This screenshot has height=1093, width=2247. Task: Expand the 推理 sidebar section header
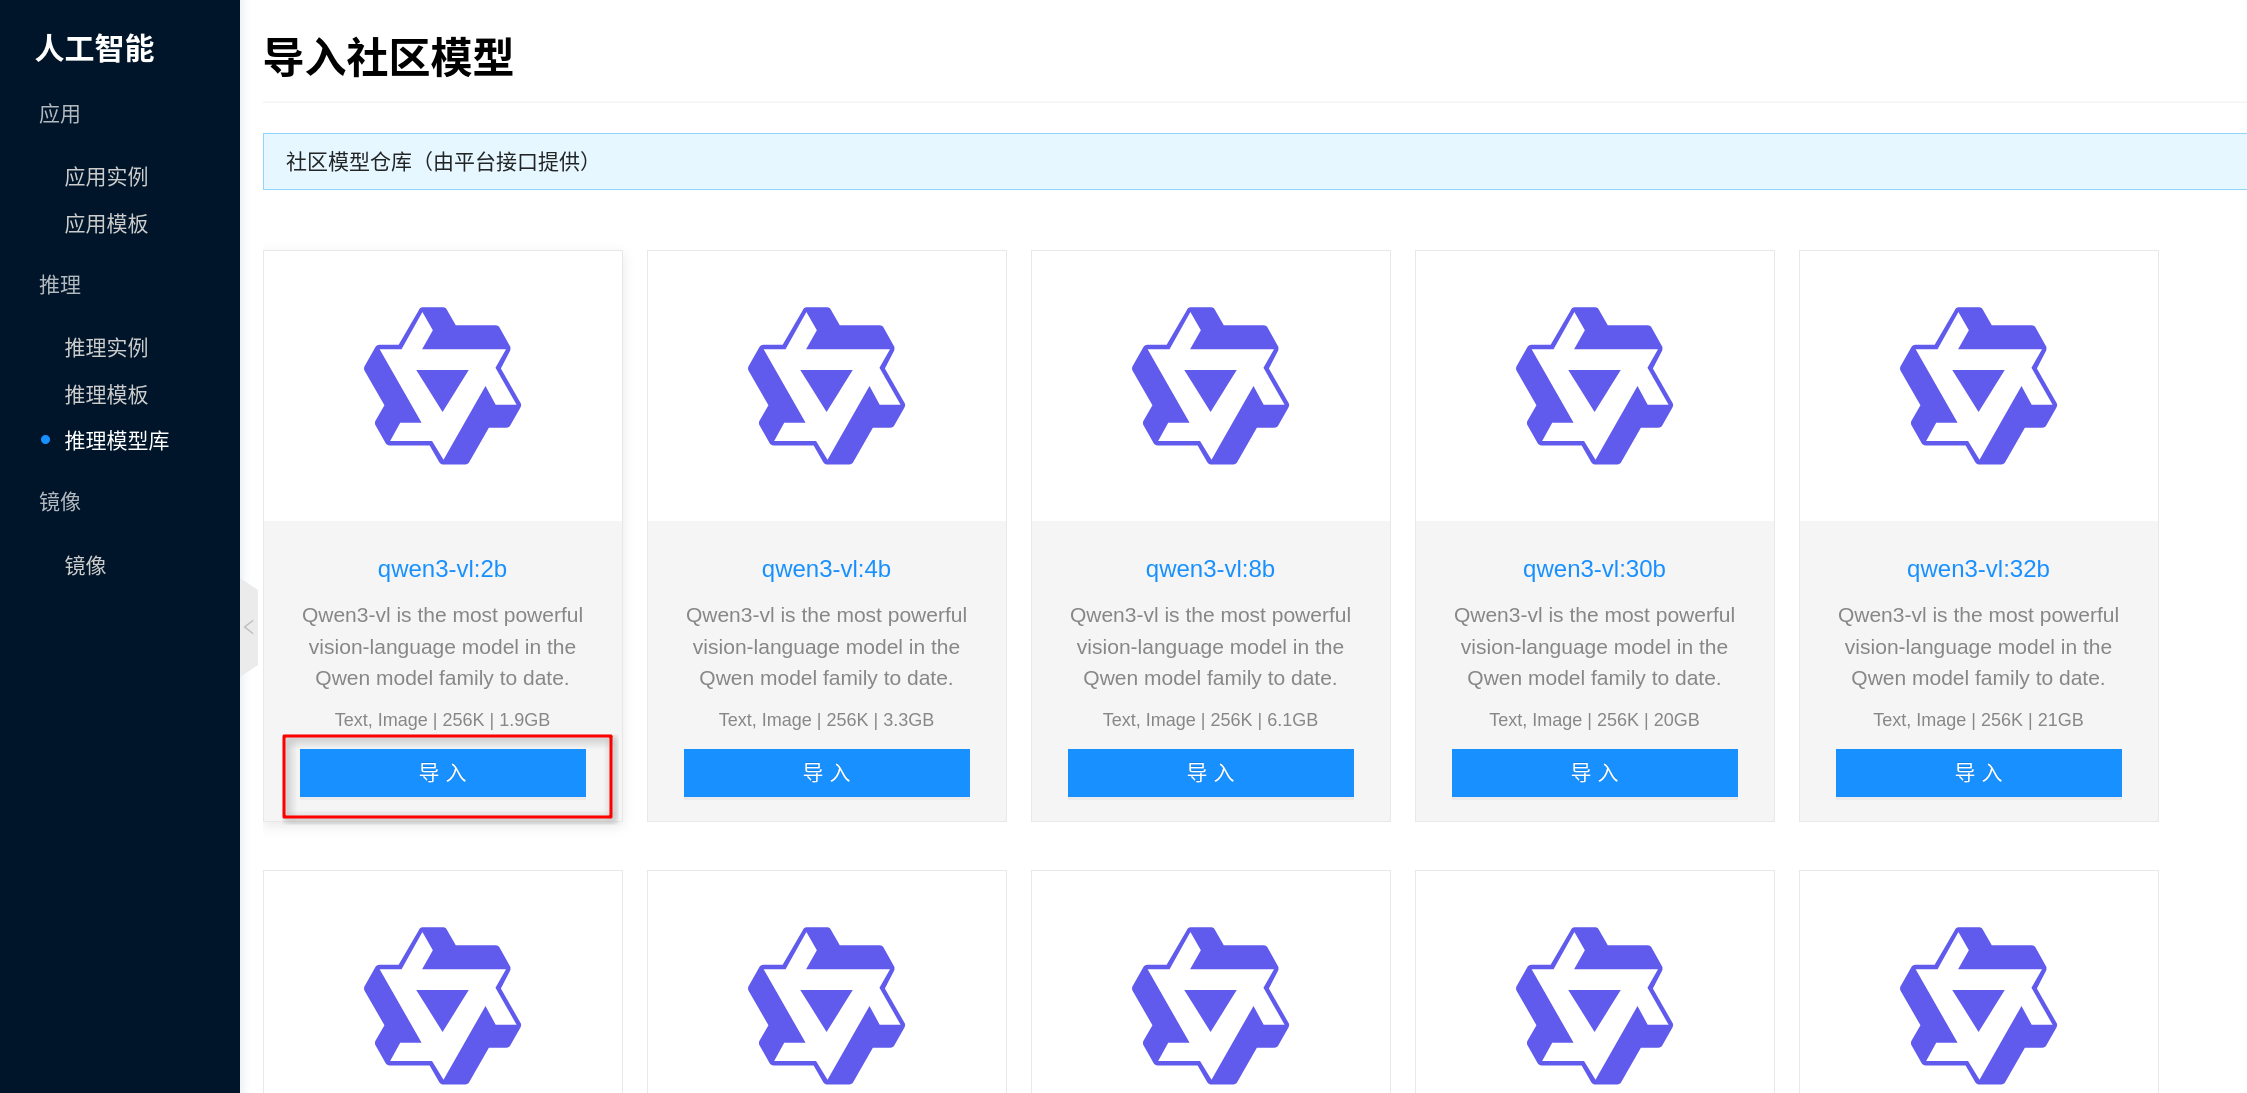pyautogui.click(x=60, y=285)
